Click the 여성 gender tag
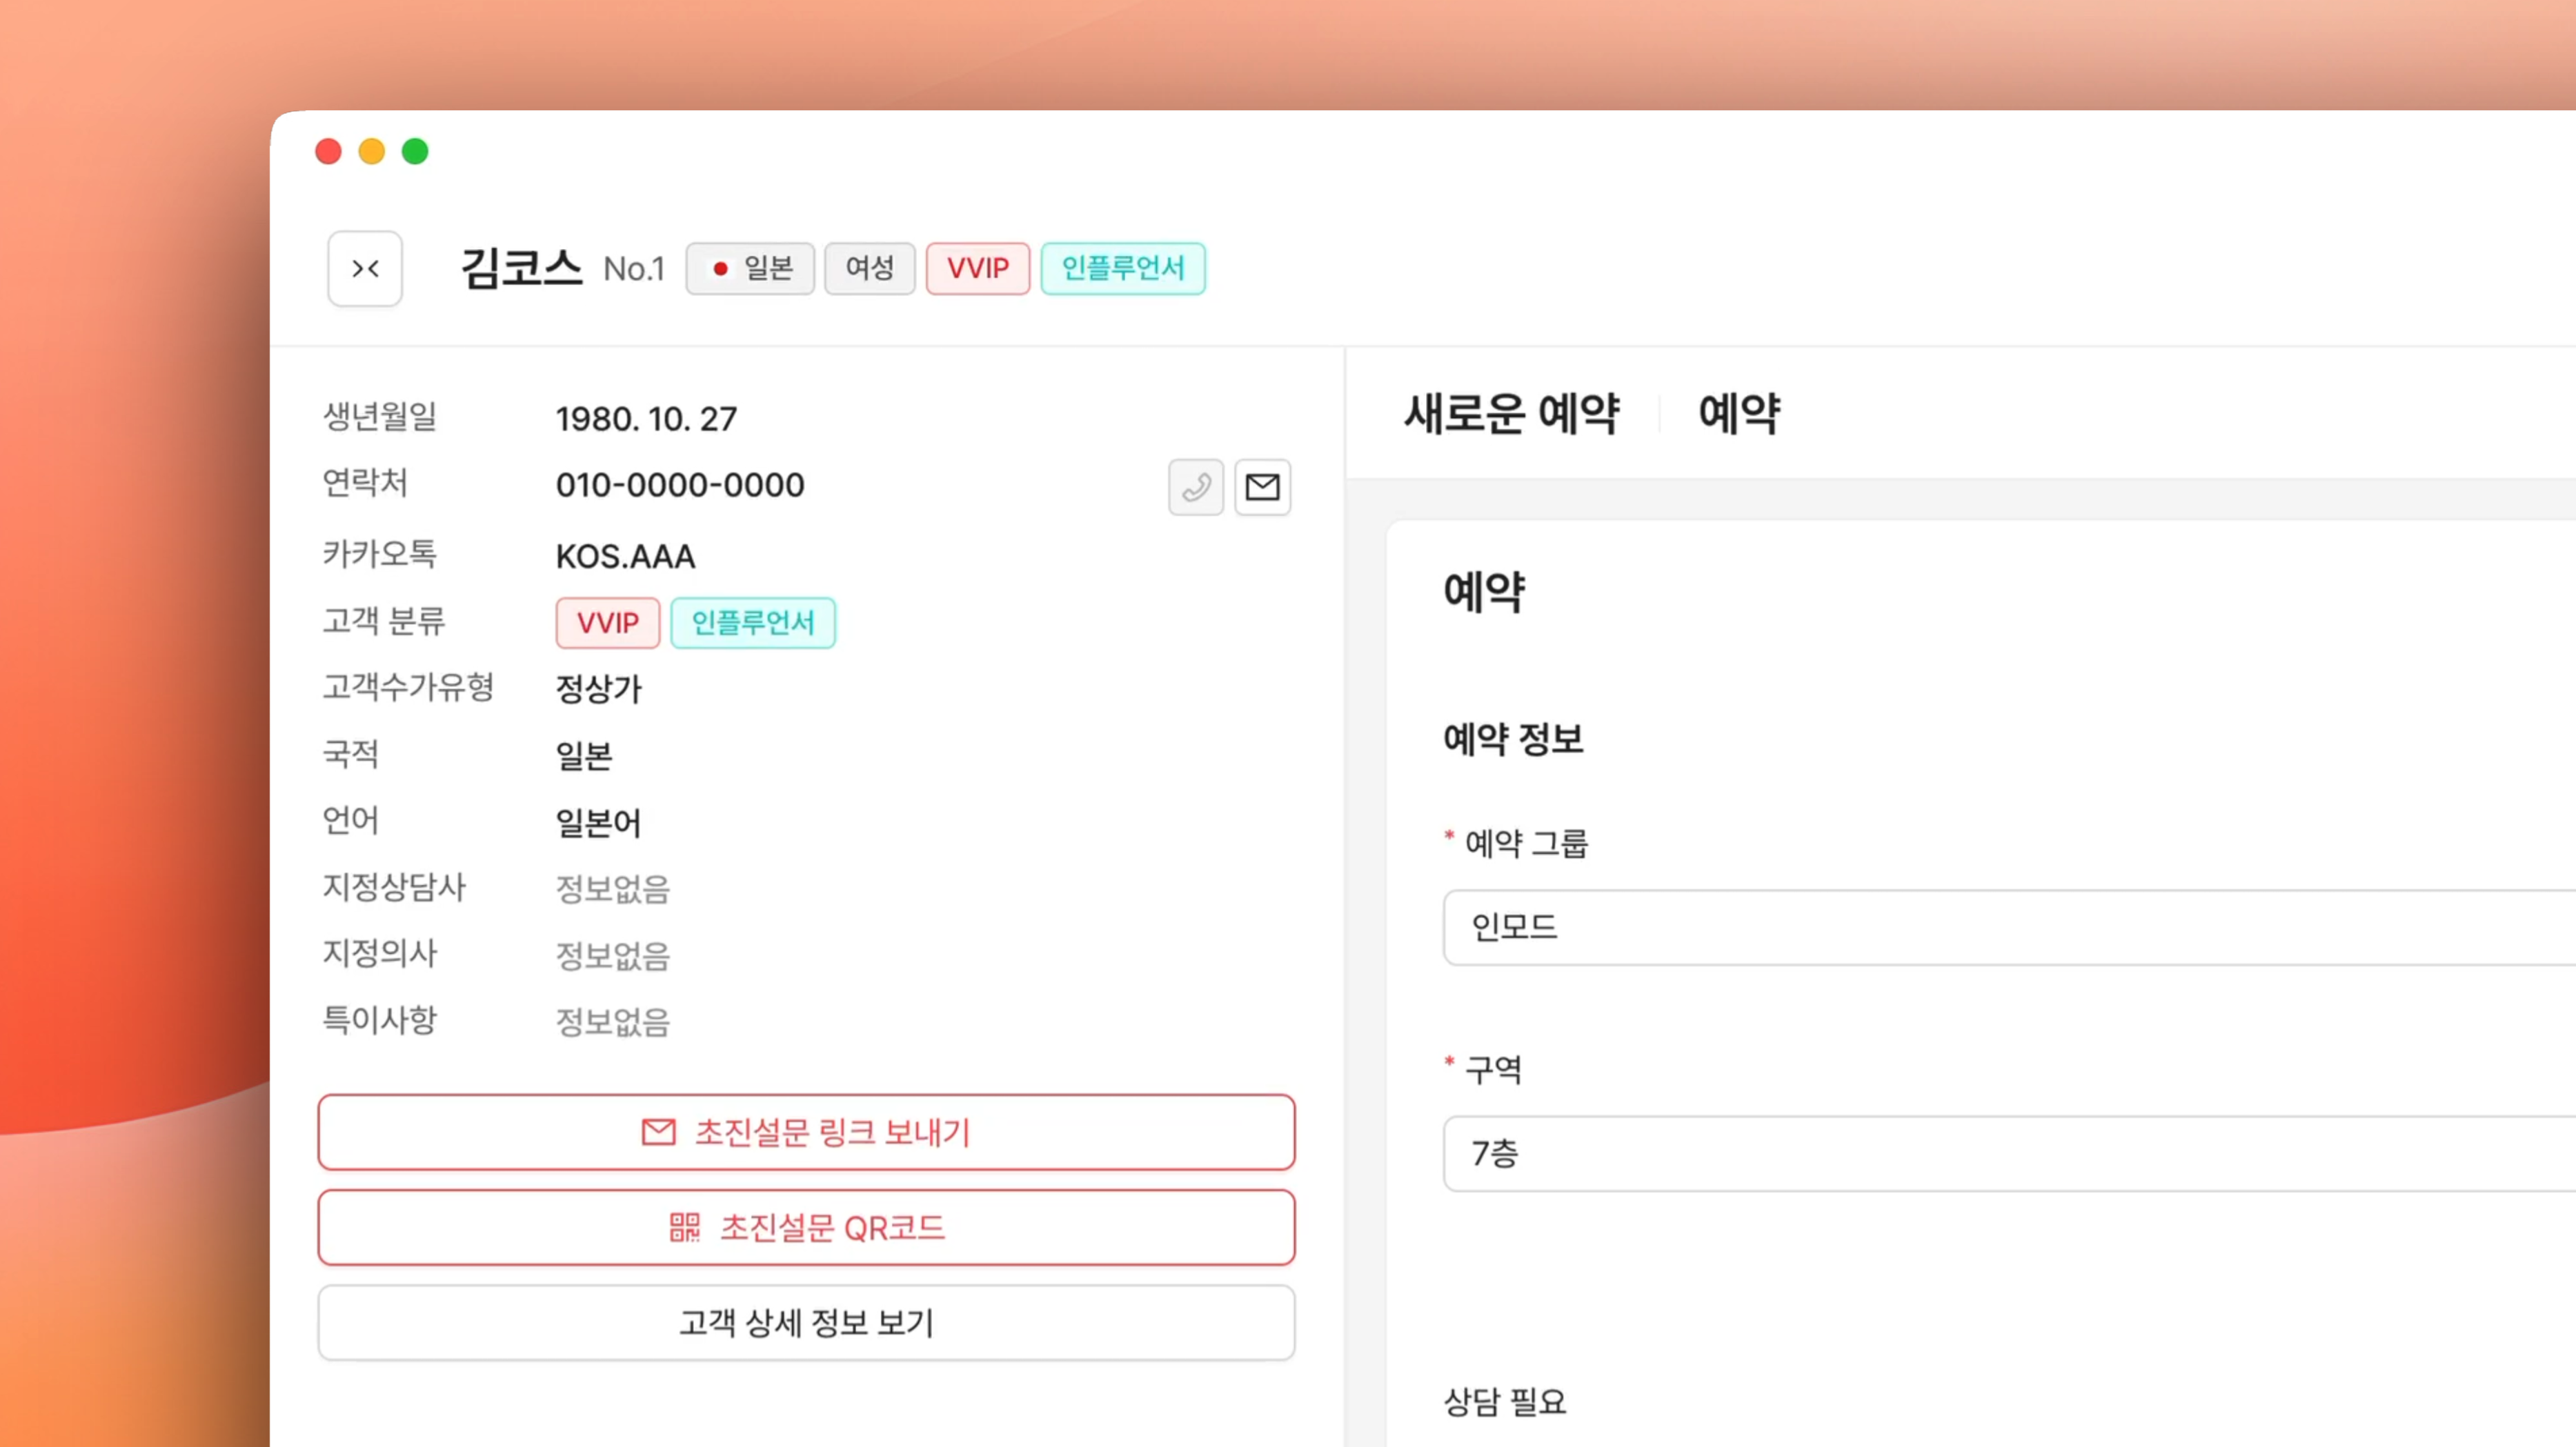This screenshot has height=1447, width=2576. click(x=869, y=268)
